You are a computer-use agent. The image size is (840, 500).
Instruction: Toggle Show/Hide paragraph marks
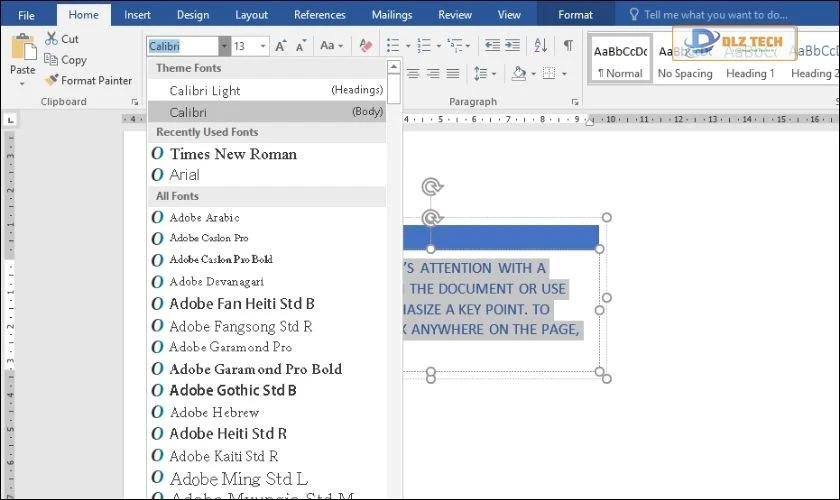[568, 46]
